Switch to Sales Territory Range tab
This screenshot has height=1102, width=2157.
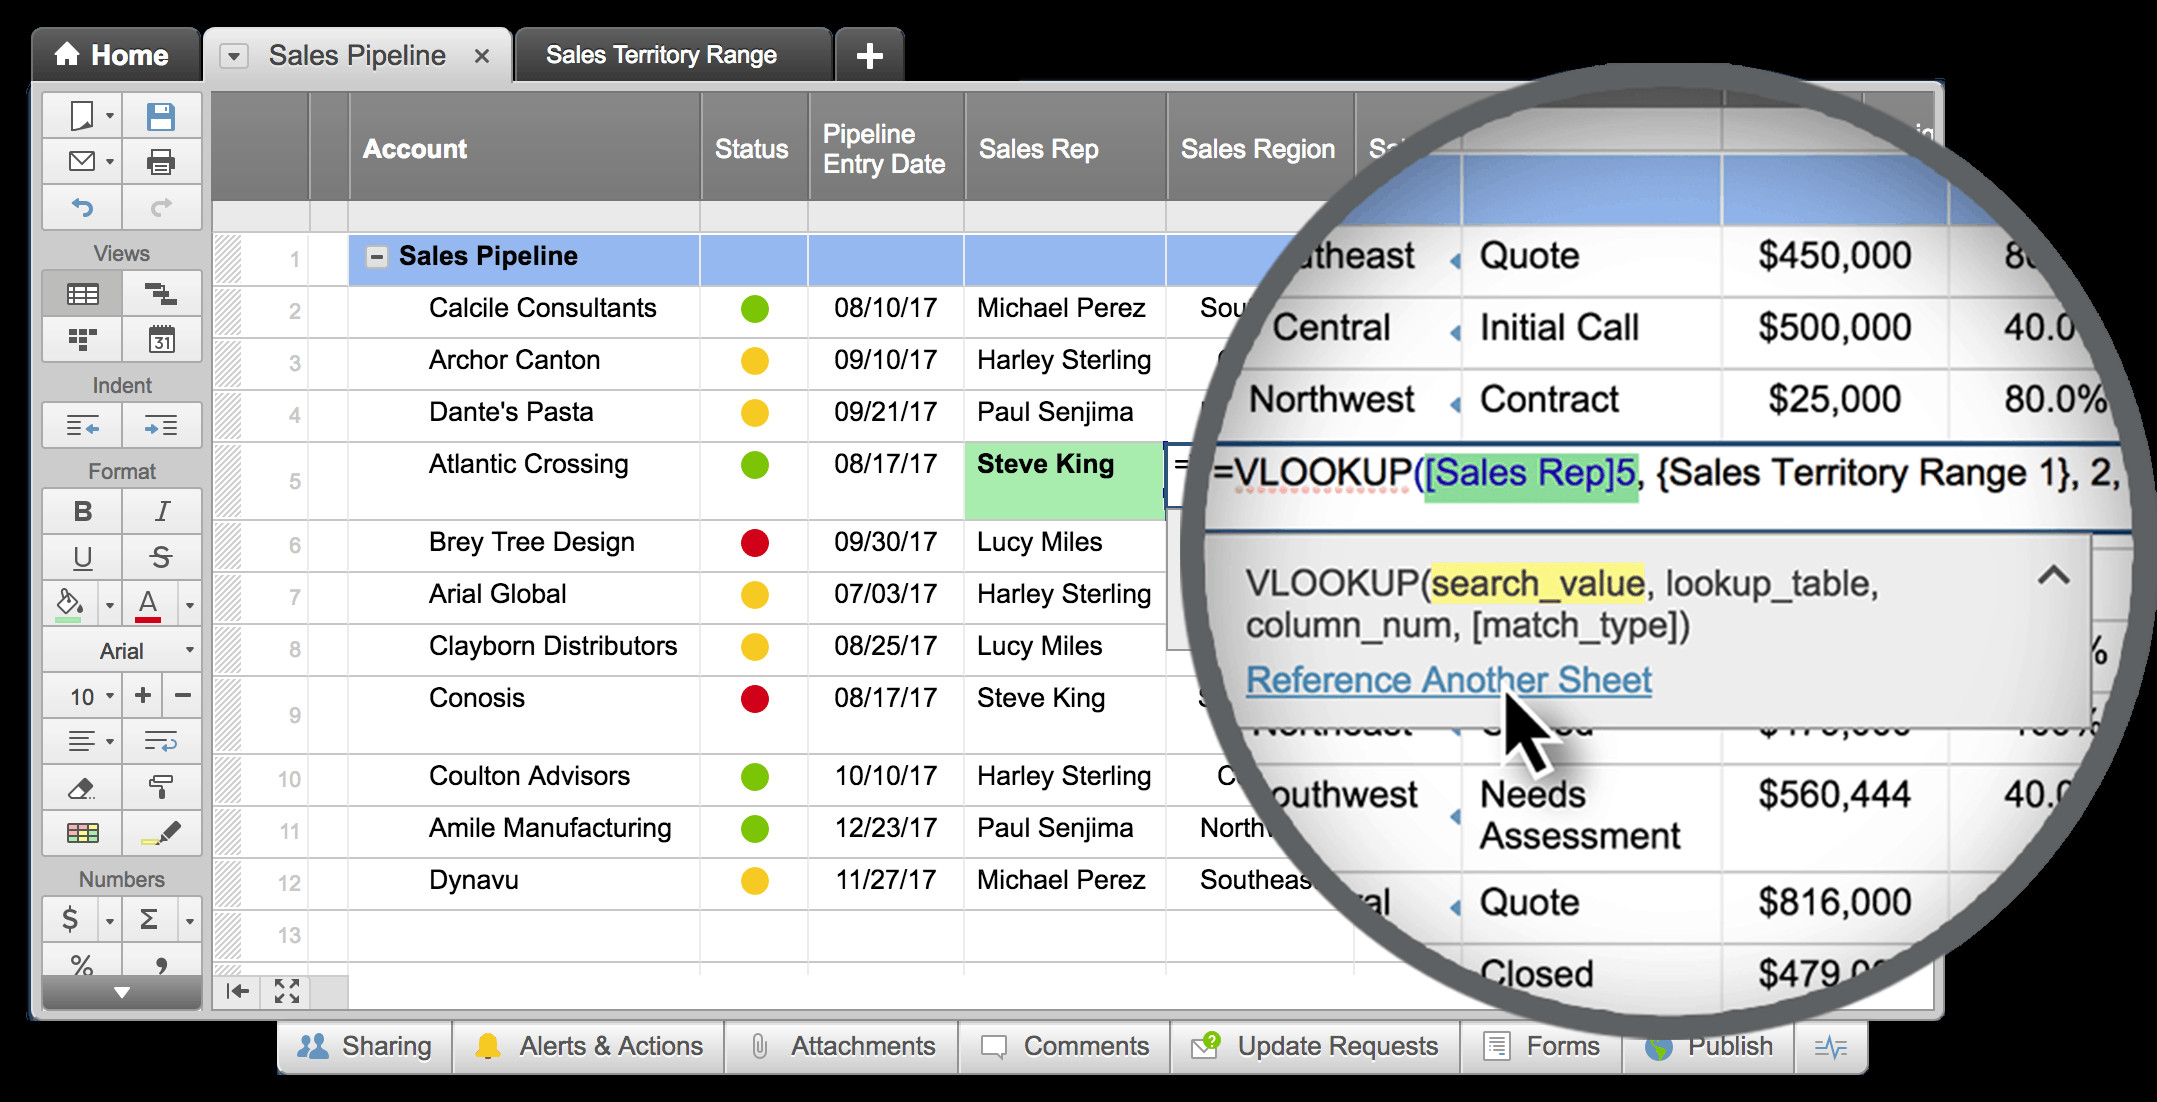661,56
